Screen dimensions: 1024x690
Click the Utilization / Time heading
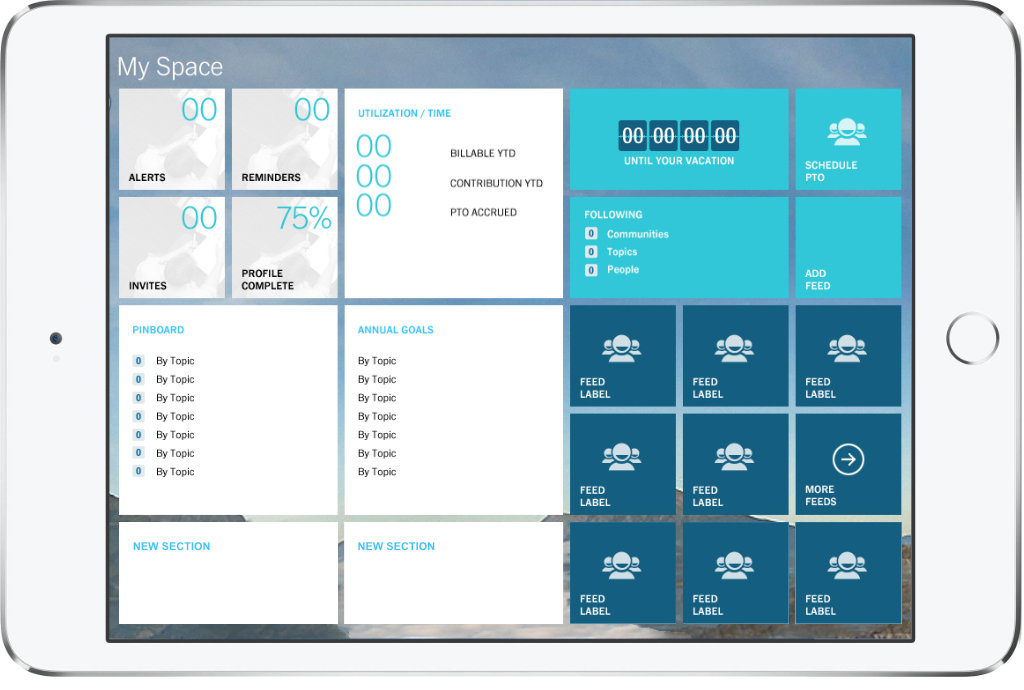(404, 114)
